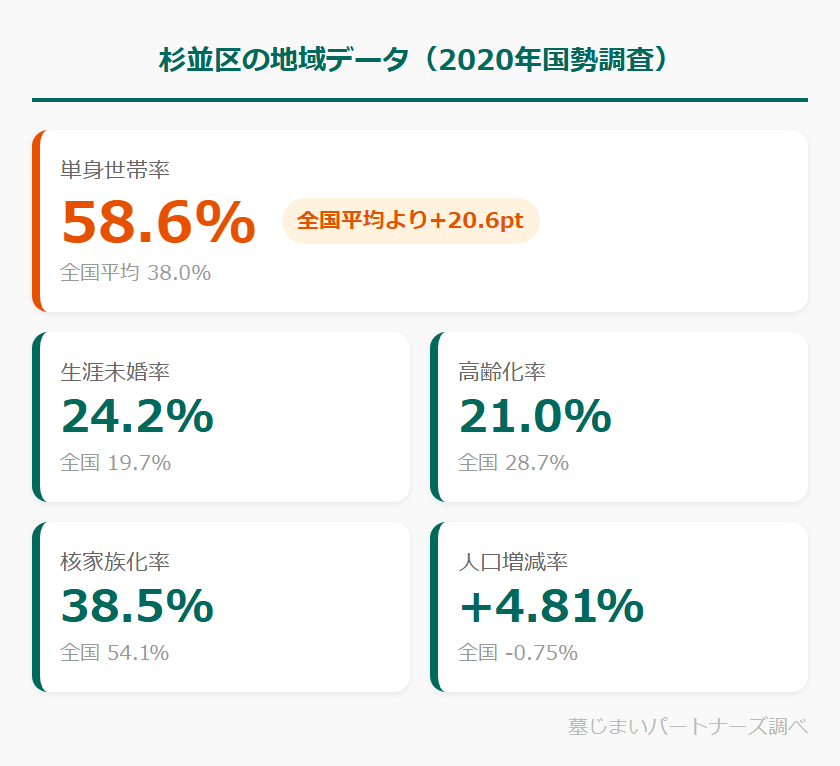This screenshot has width=840, height=766.
Task: Click the green divider line under the title
Action: click(x=419, y=100)
